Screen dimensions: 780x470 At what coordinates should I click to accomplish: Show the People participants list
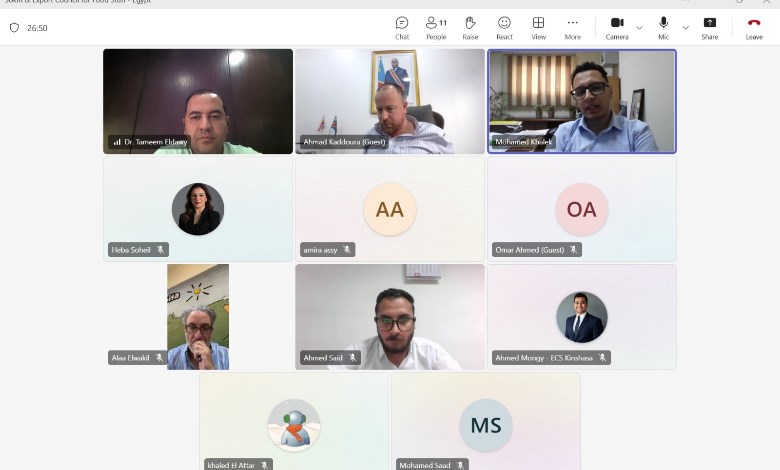point(436,28)
